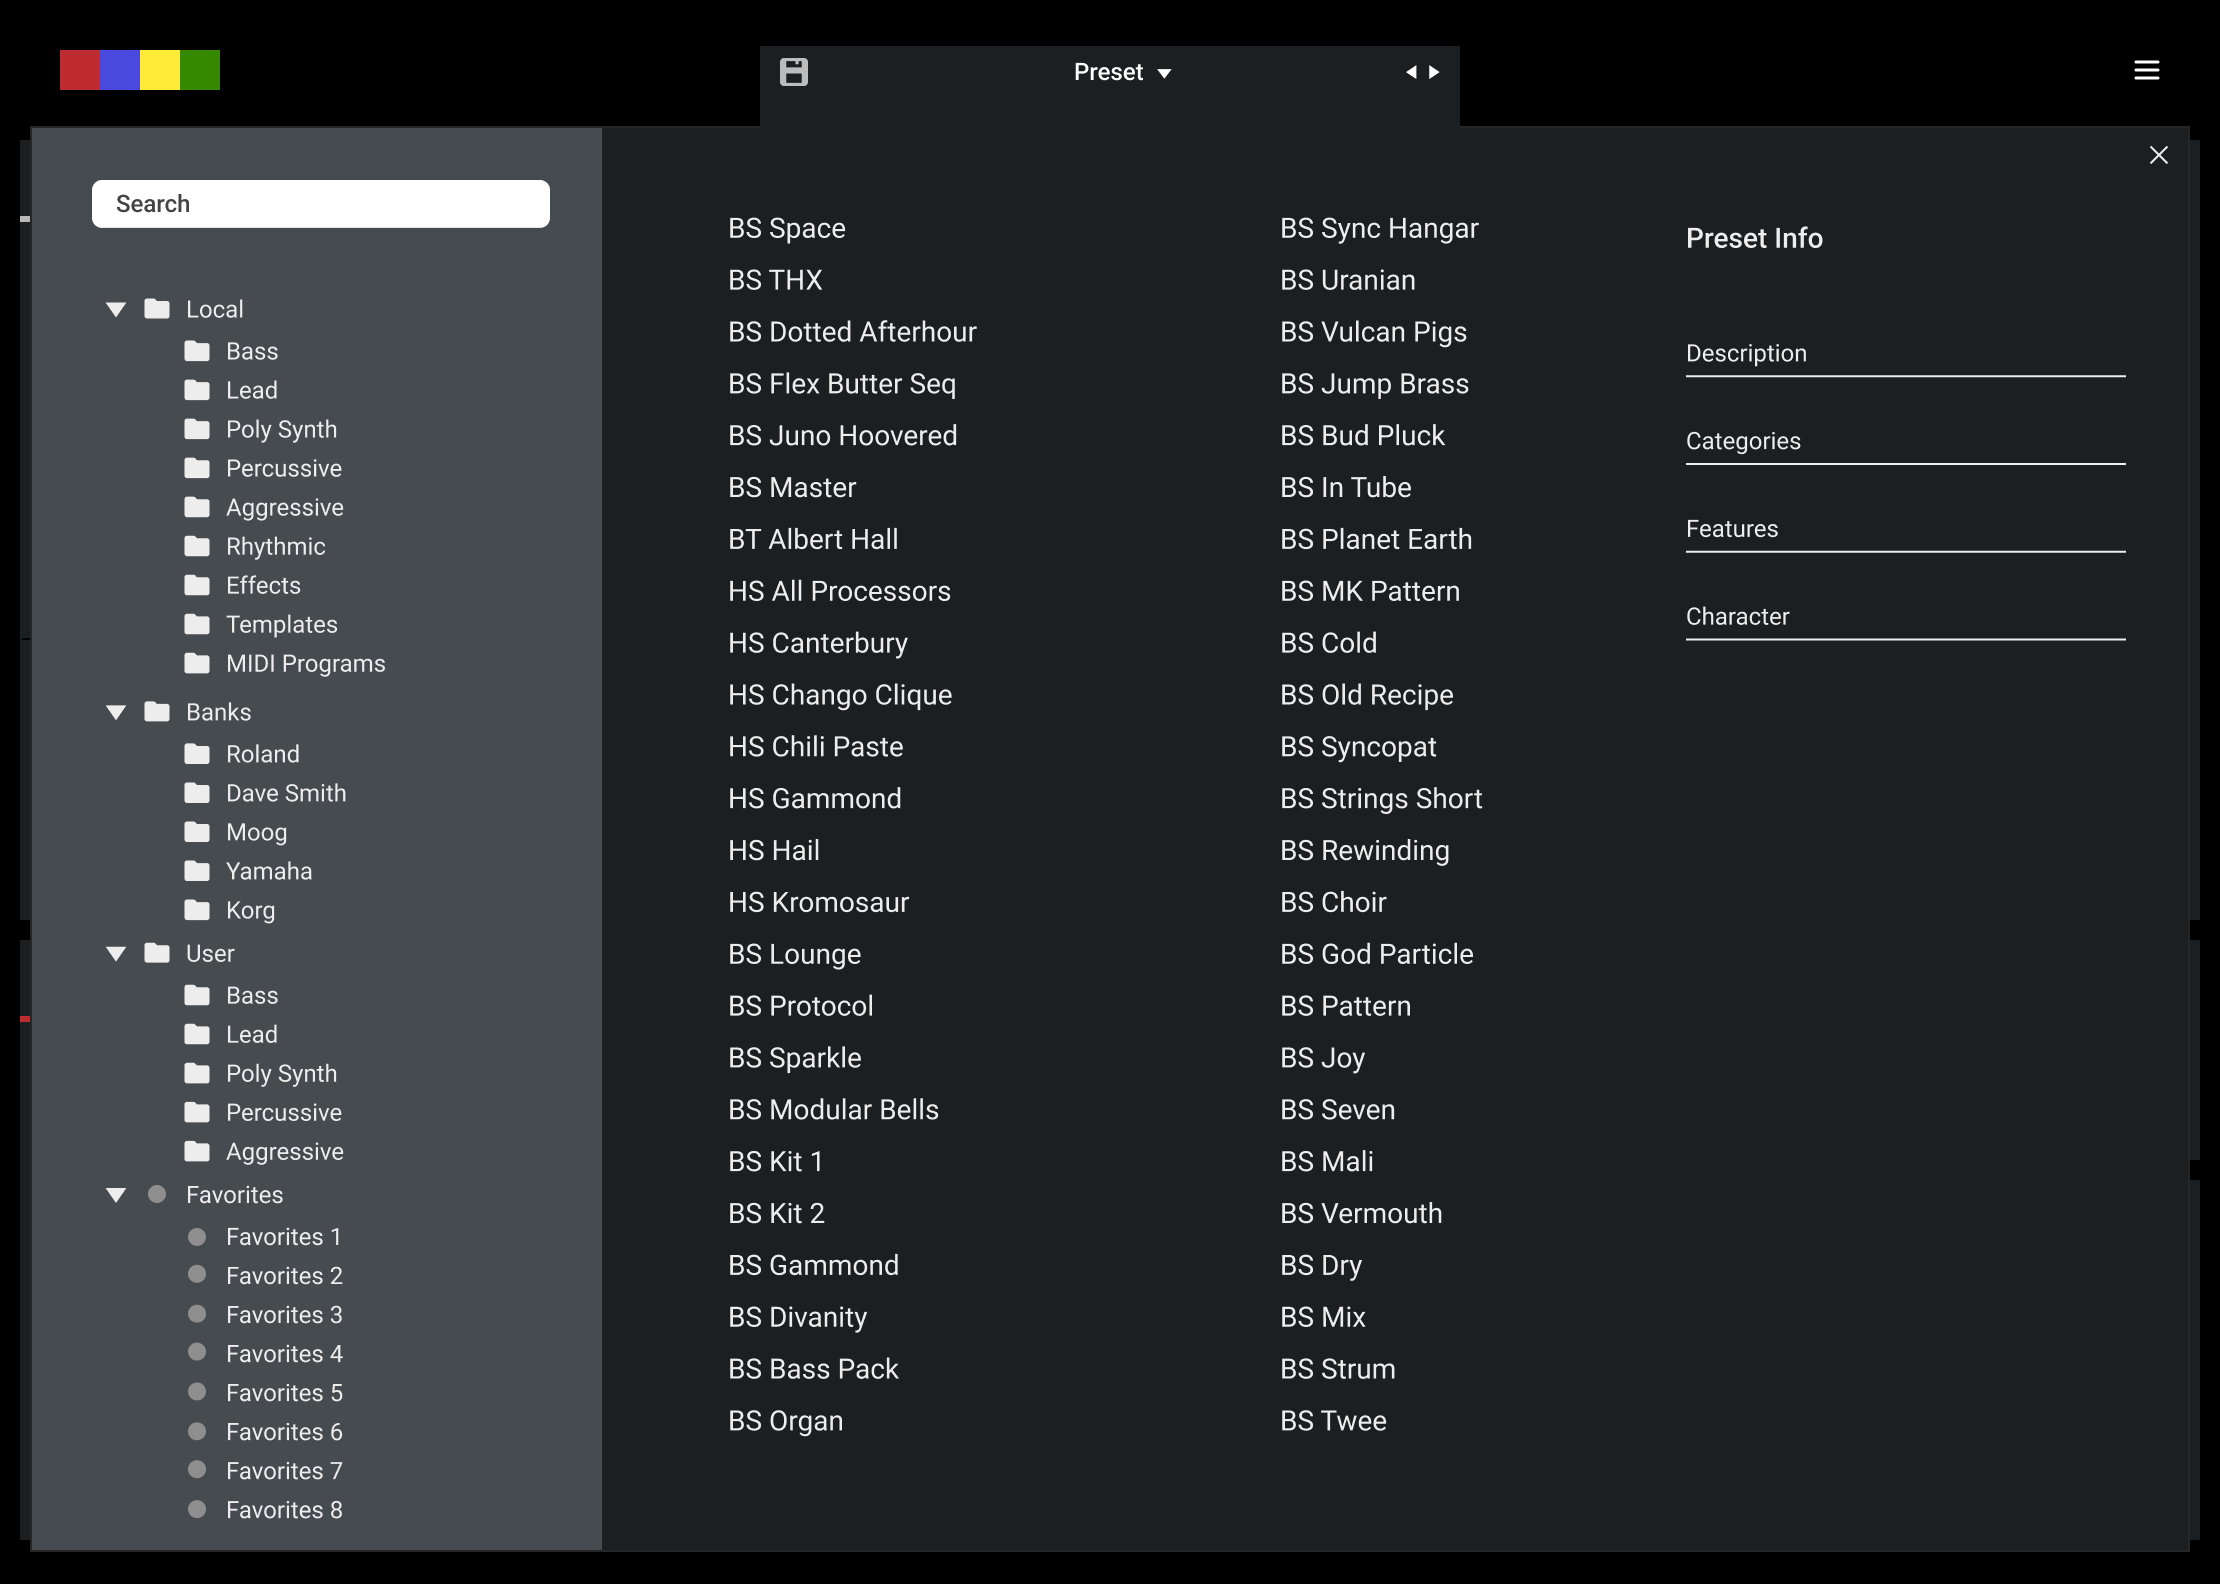Close the preset browser panel
Screen dimensions: 2220x1584
(x=2158, y=155)
